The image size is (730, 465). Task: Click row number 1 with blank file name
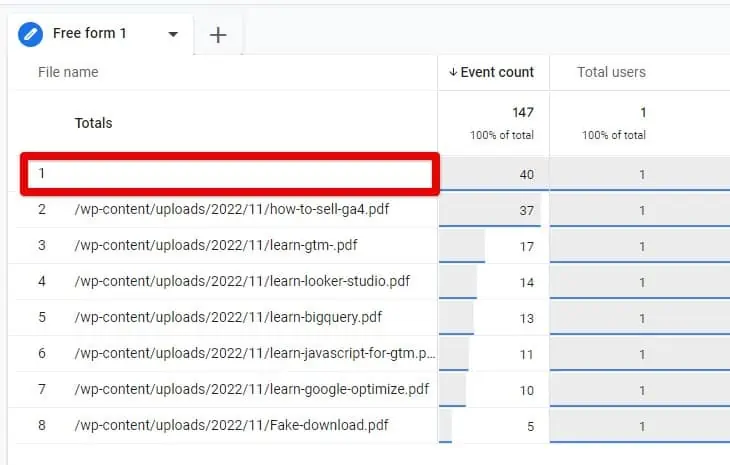coord(230,174)
